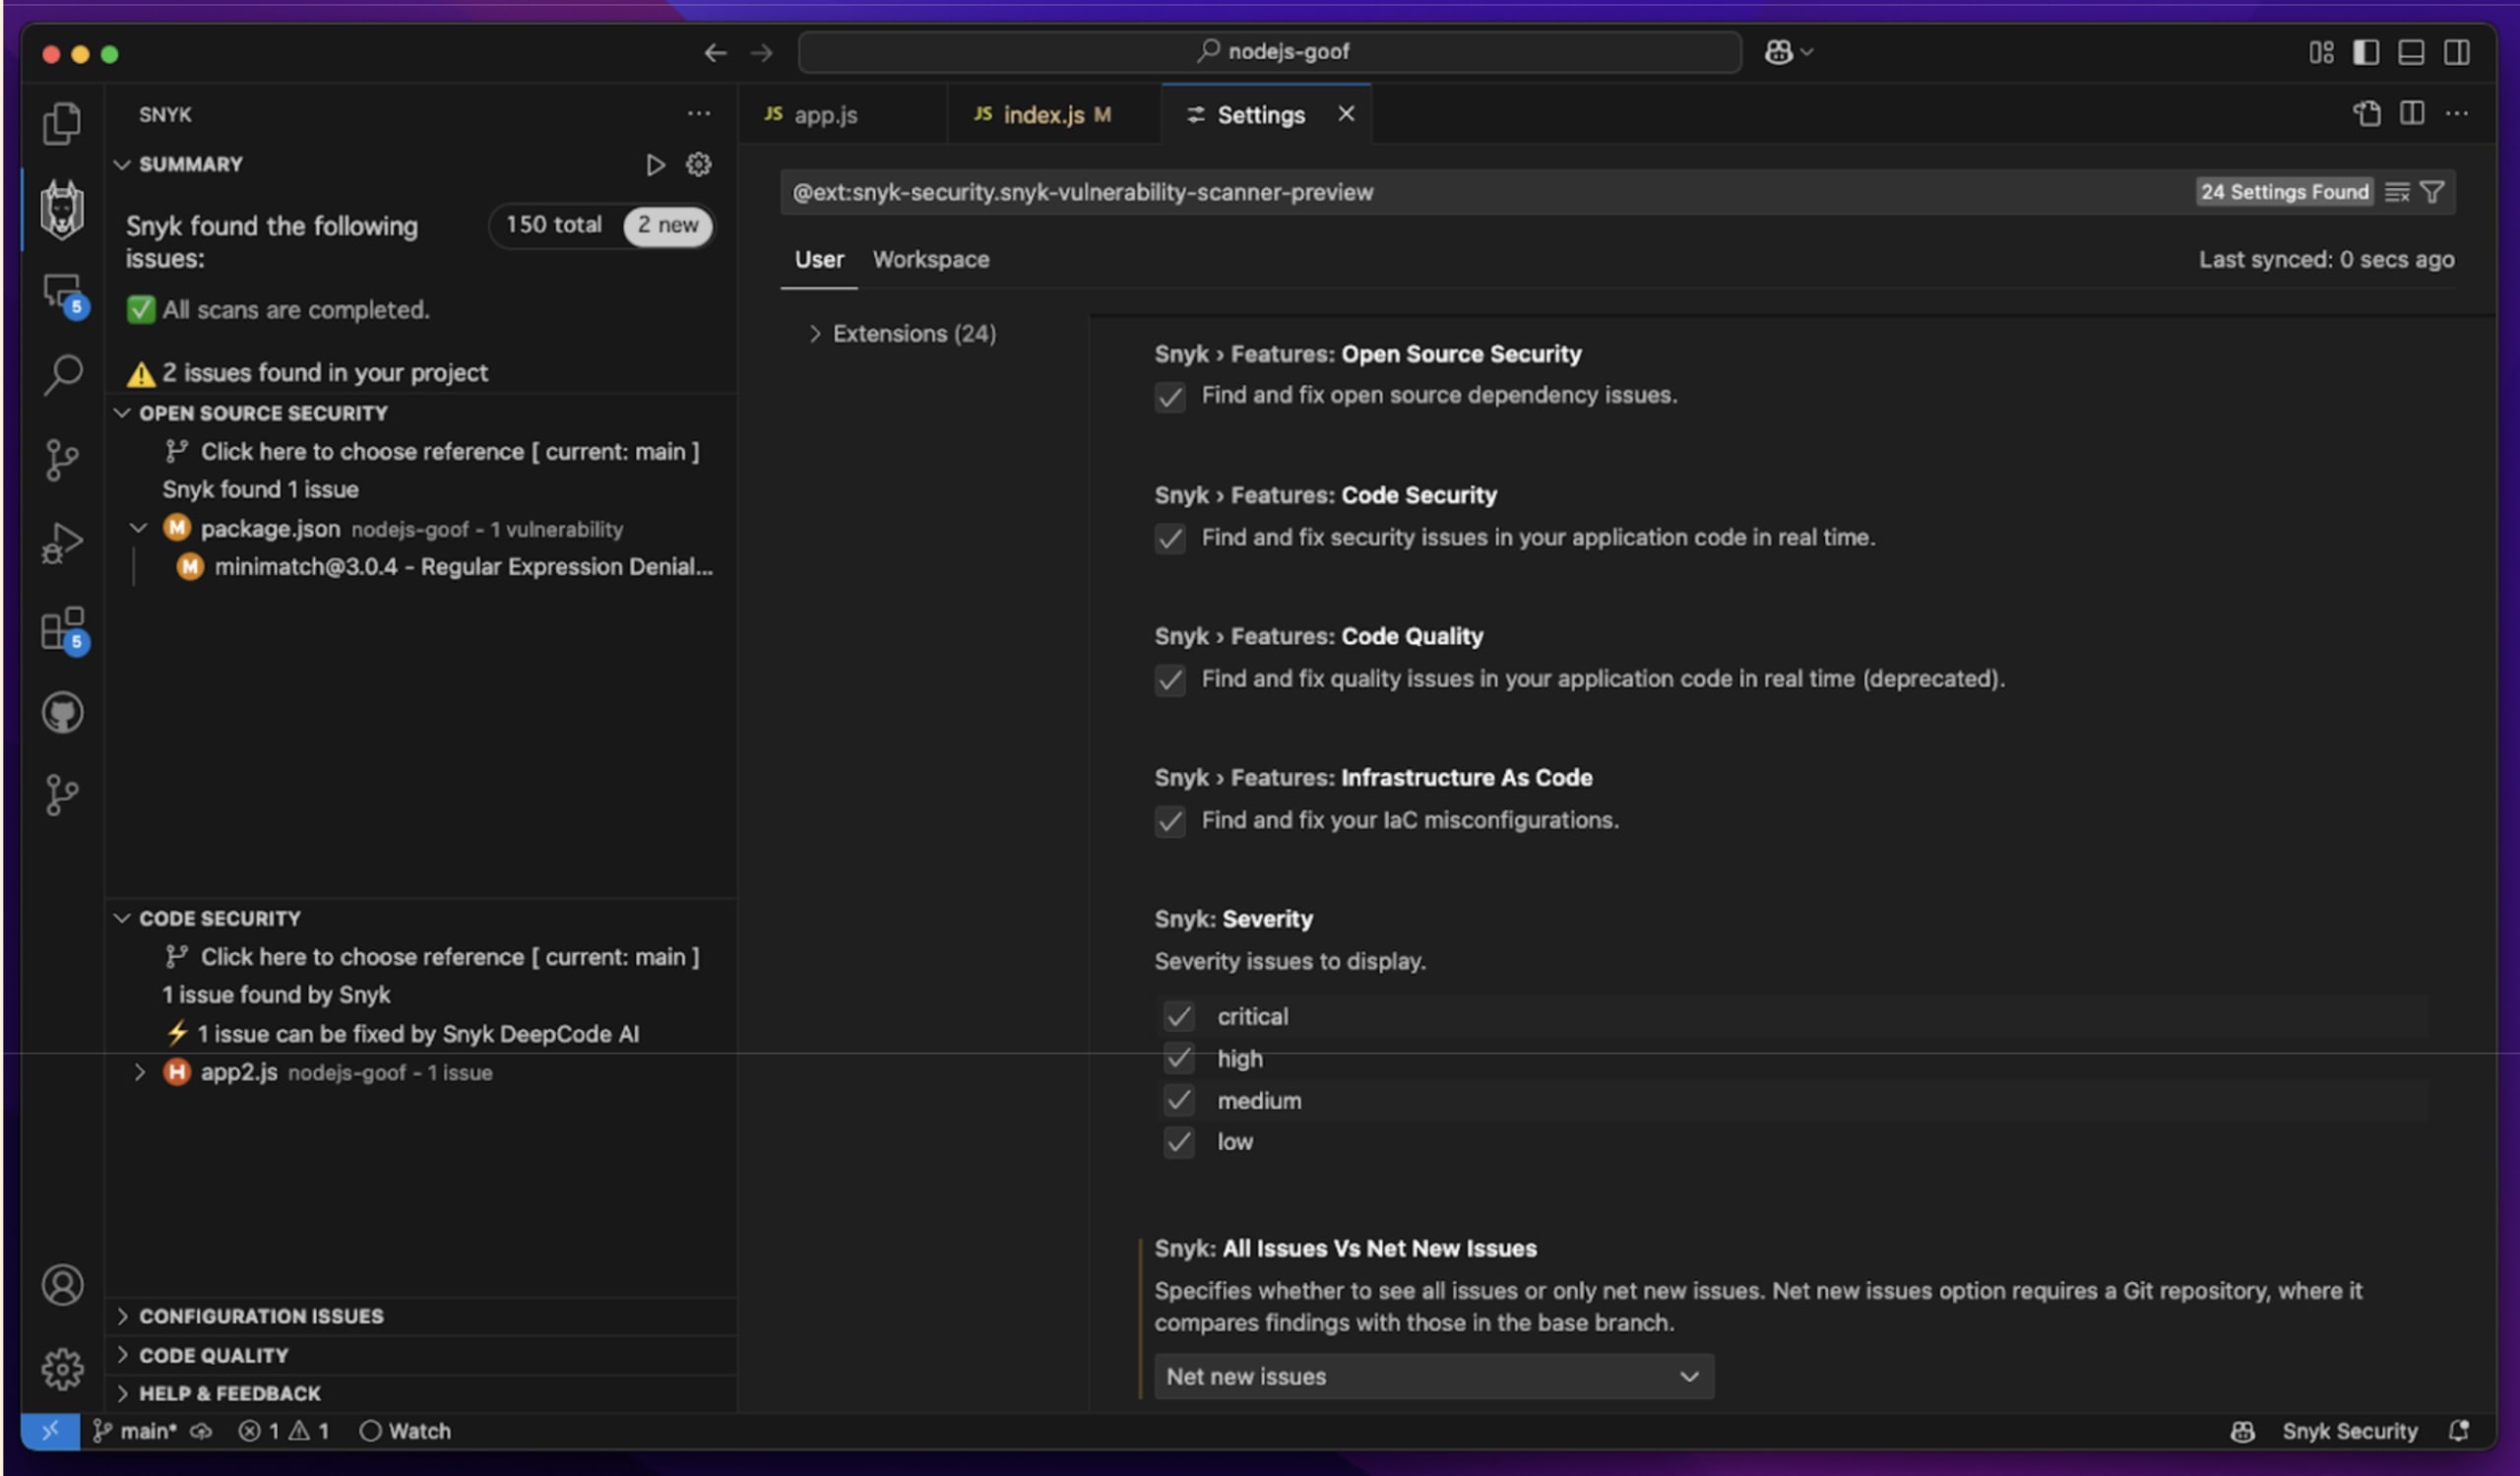
Task: Open the Remote Explorer with badge 5
Action: tap(64, 295)
